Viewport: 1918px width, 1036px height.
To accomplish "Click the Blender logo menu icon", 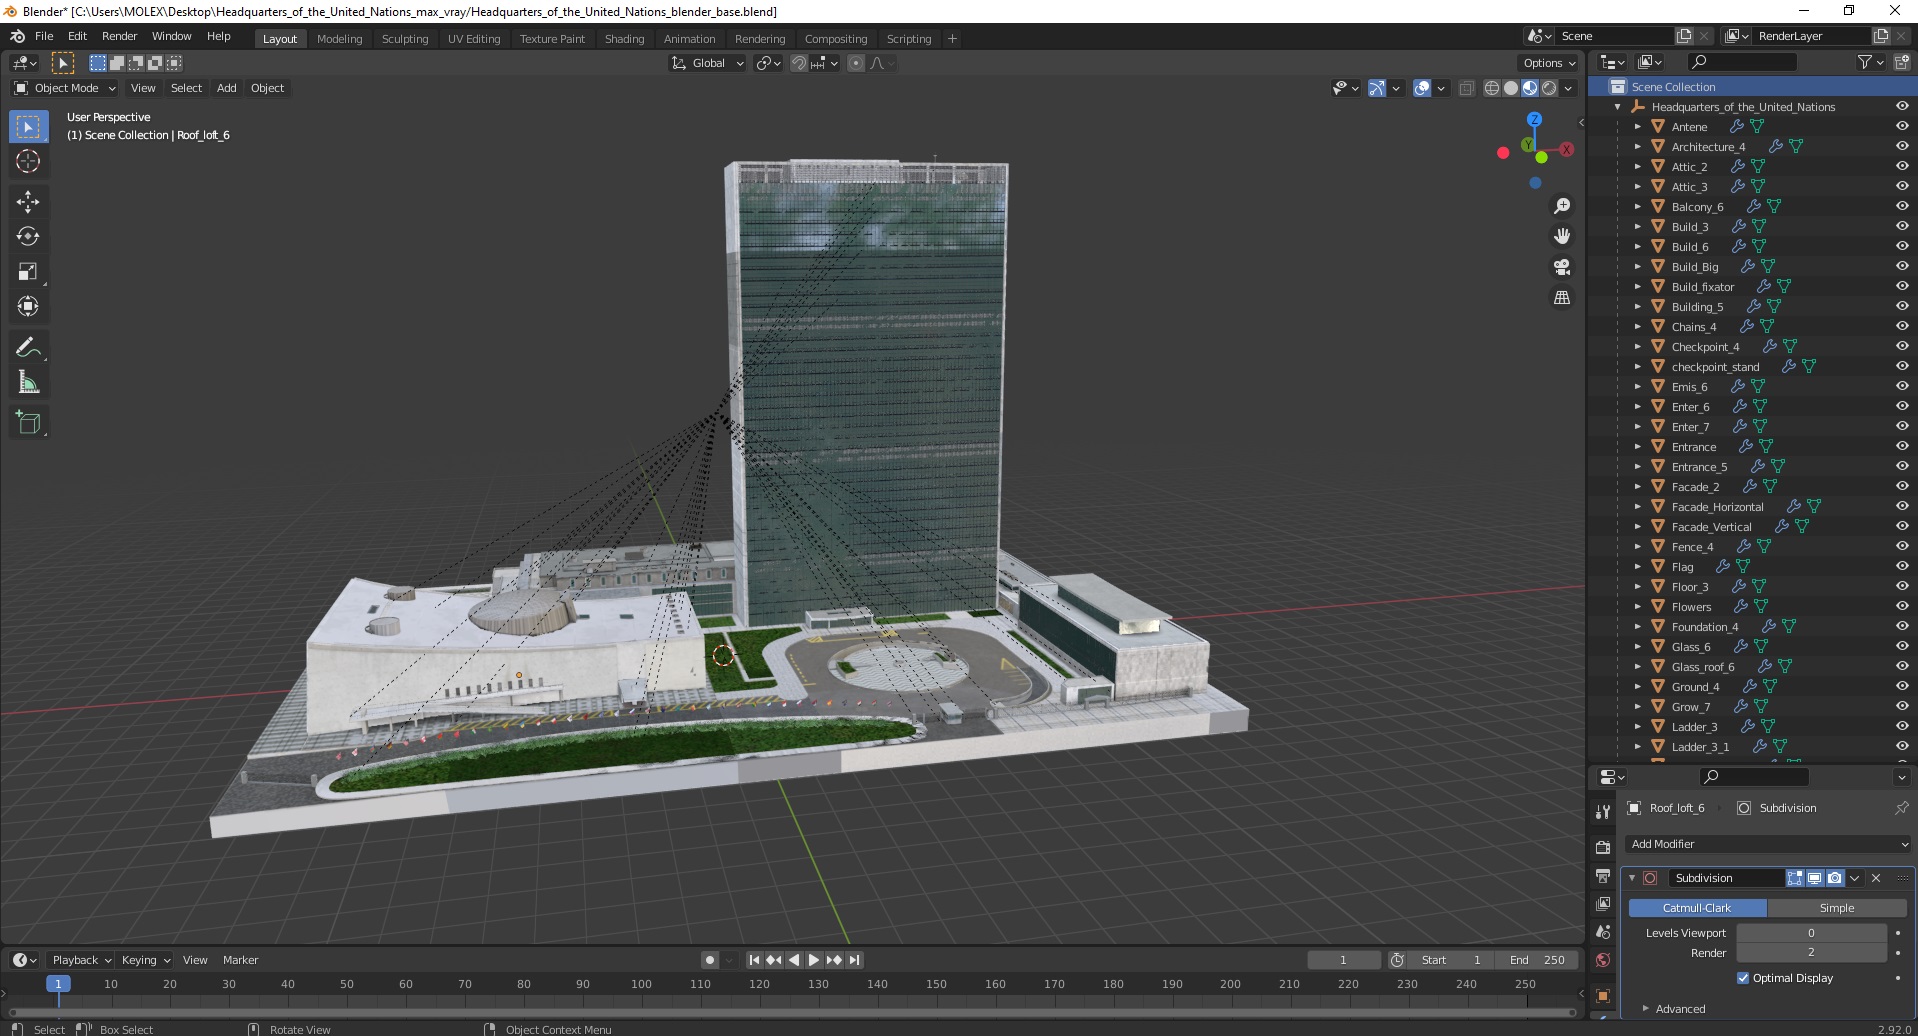I will [x=18, y=36].
